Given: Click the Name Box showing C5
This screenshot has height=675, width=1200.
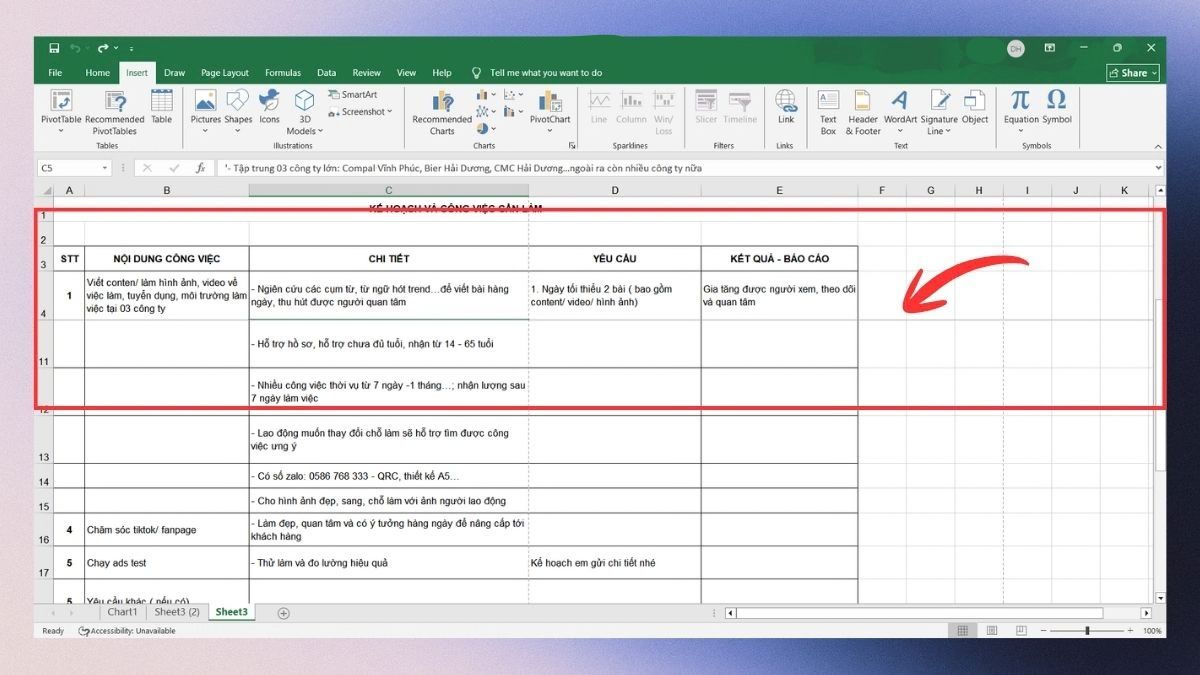Looking at the screenshot, I should [75, 168].
